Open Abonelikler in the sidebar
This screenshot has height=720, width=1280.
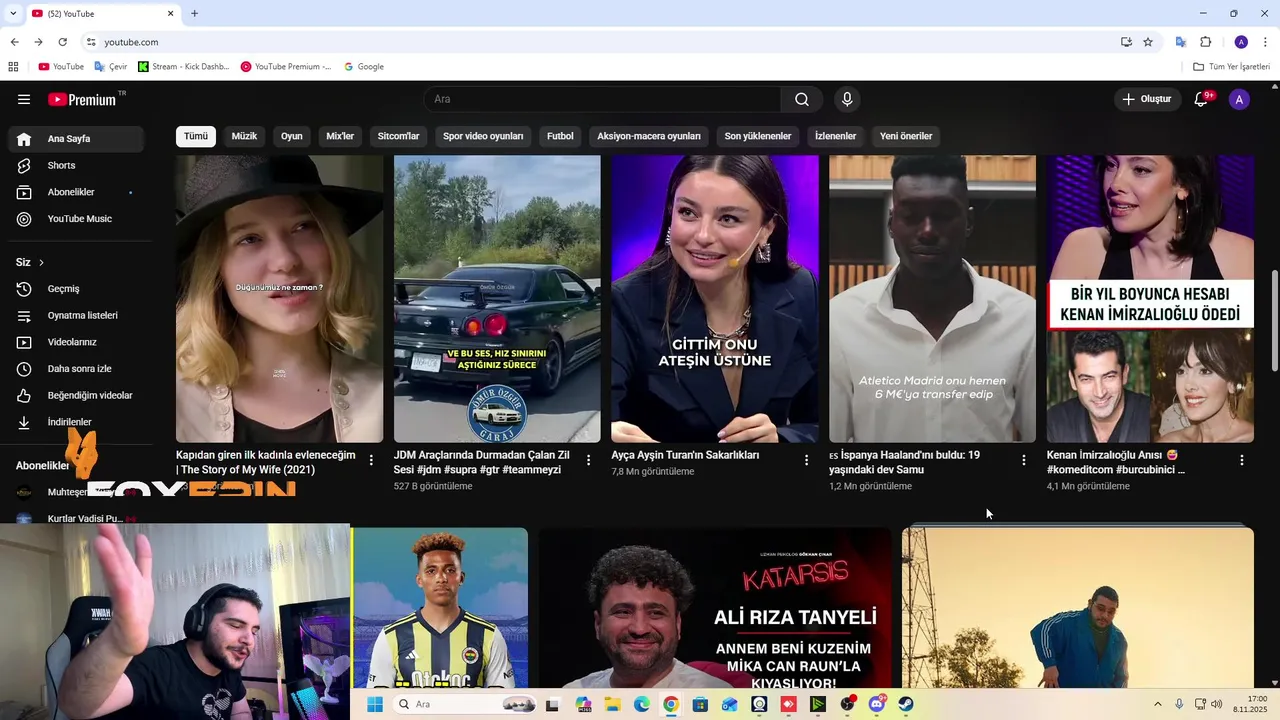(76, 192)
